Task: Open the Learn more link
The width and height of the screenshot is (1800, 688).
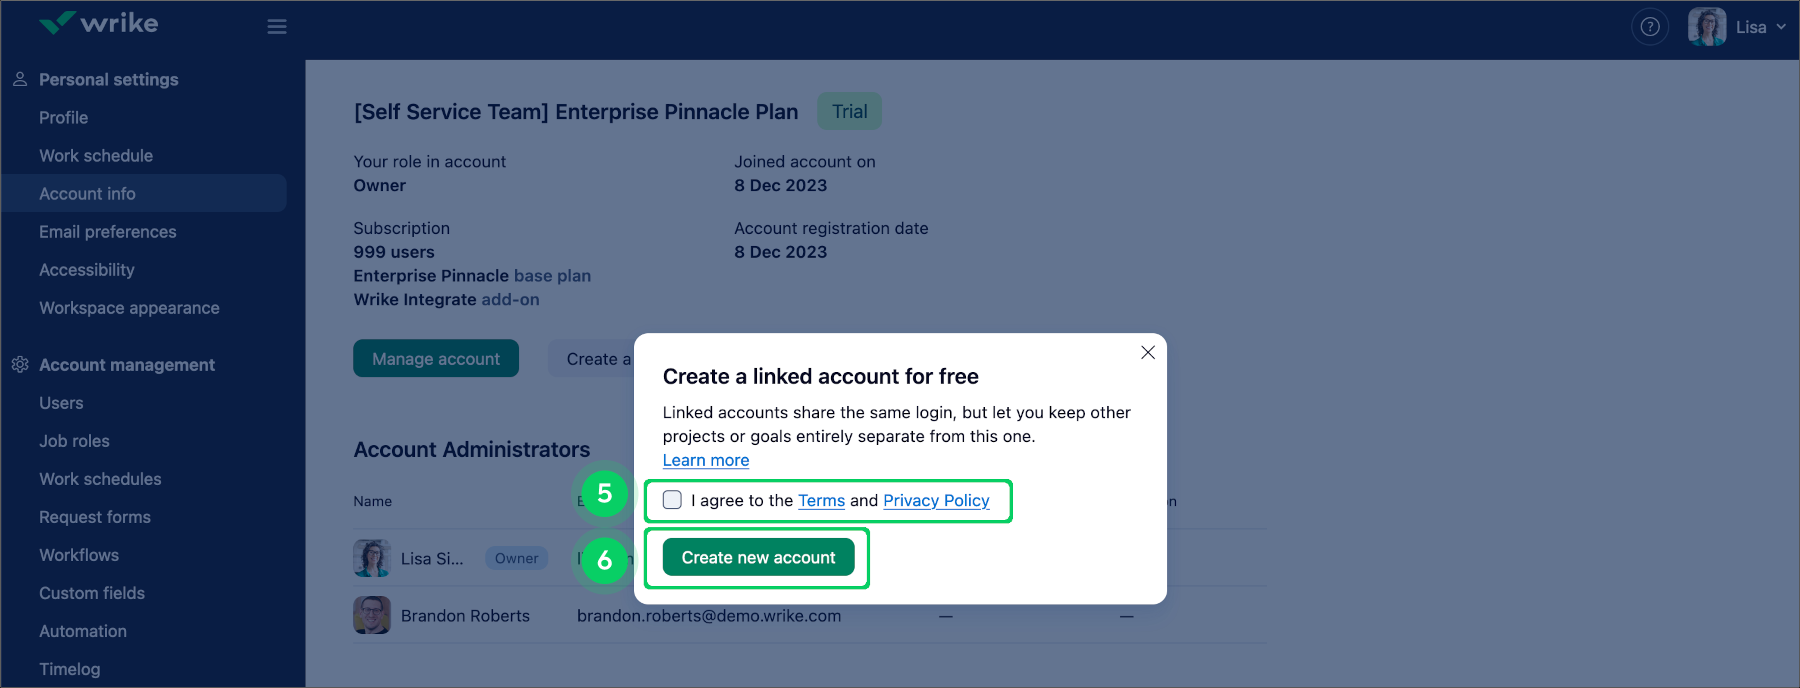Action: click(x=706, y=460)
